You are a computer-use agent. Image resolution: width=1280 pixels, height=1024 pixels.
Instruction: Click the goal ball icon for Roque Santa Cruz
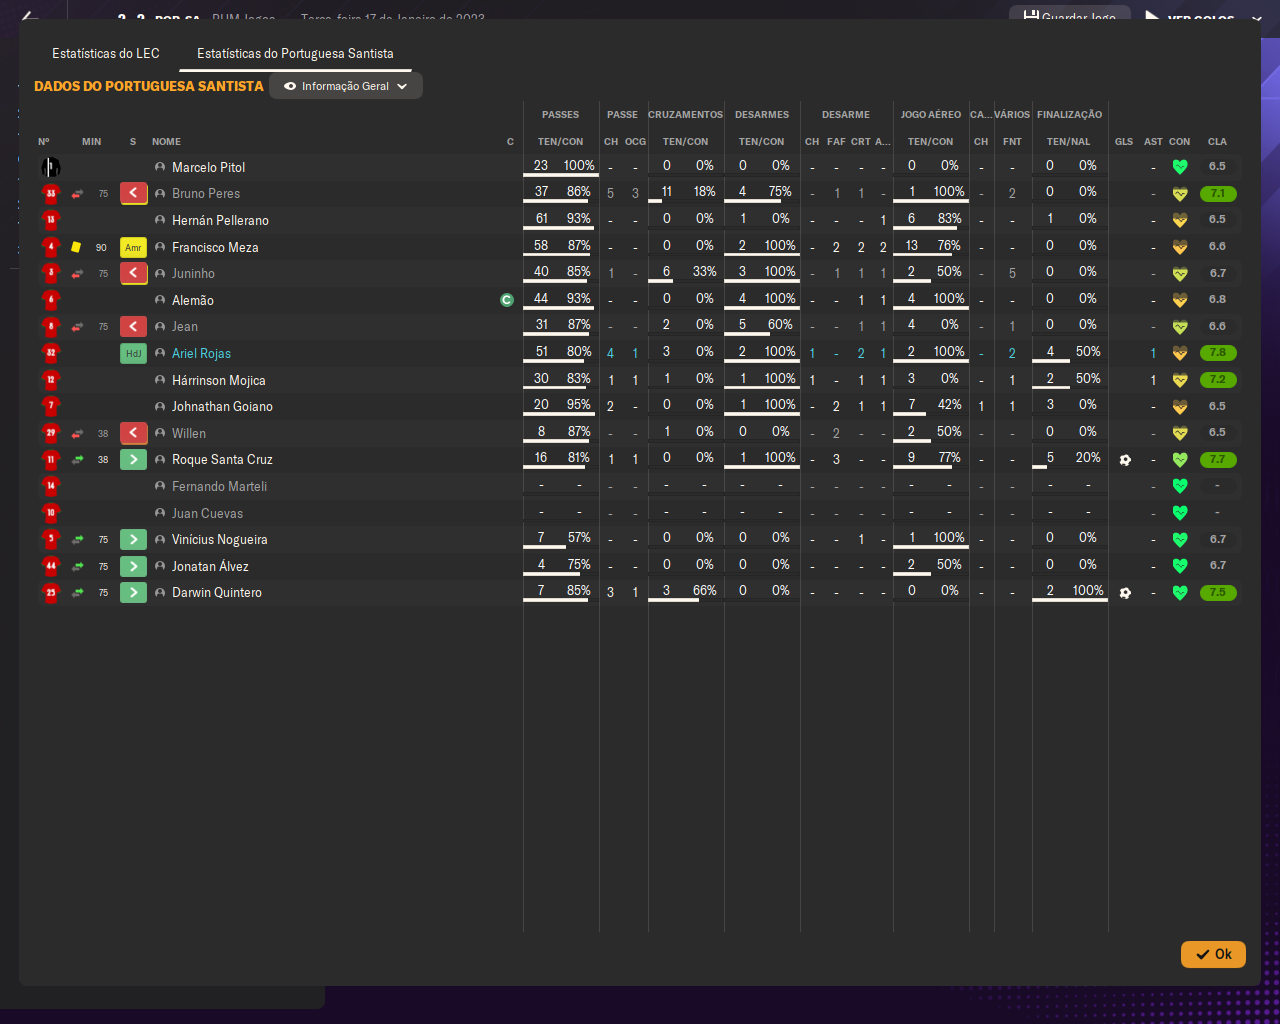pos(1125,460)
